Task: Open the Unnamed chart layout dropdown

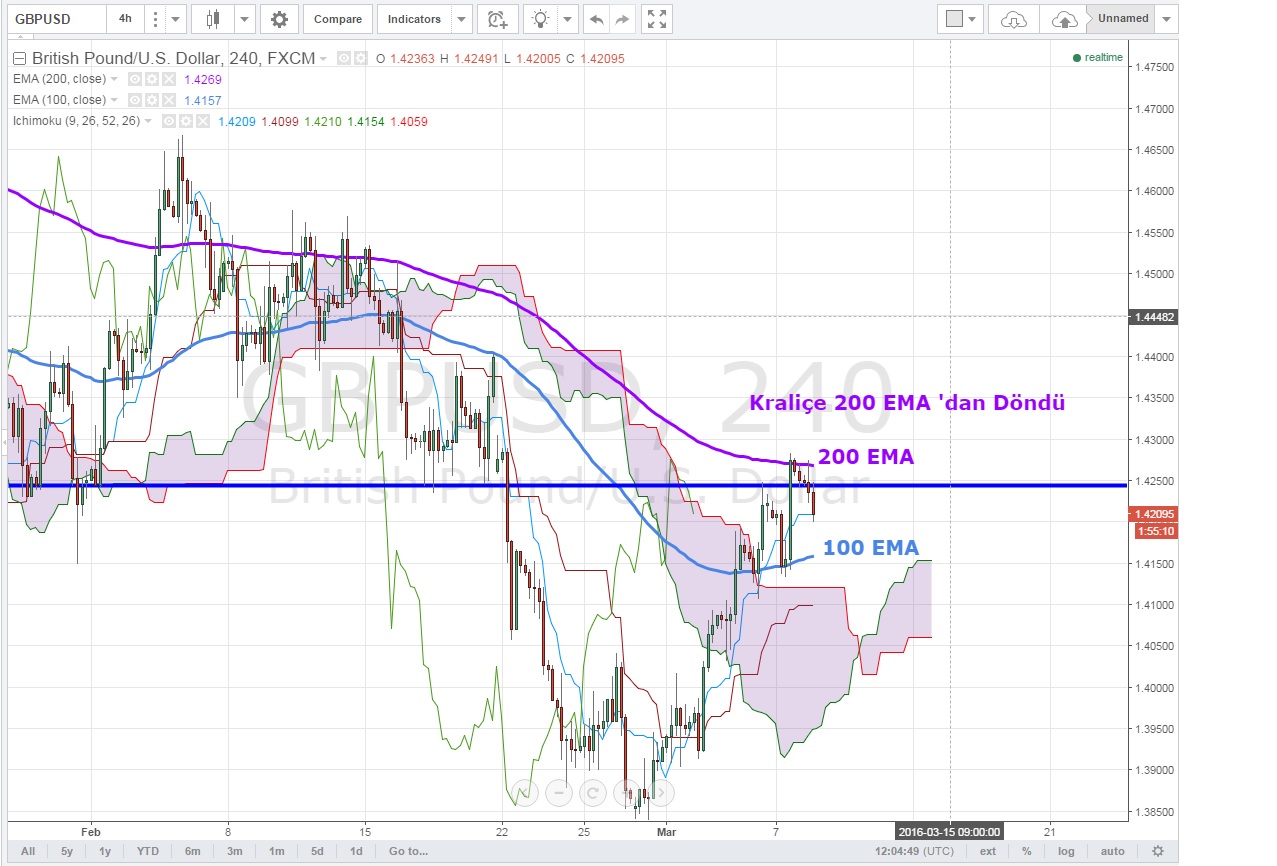Action: [1166, 19]
